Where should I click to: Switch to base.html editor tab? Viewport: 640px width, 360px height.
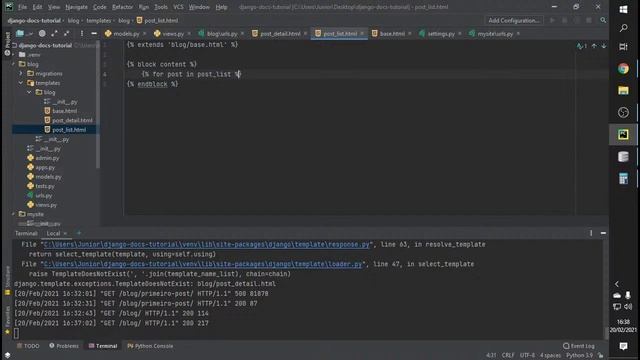coord(392,34)
